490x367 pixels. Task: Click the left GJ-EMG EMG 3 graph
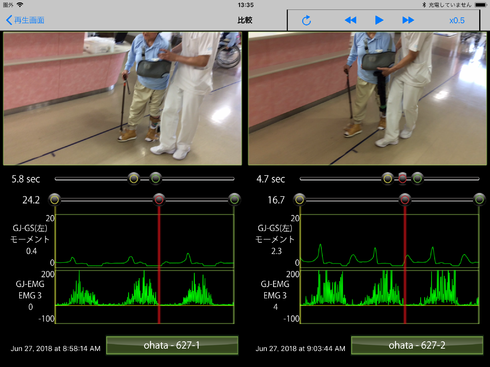[144, 297]
